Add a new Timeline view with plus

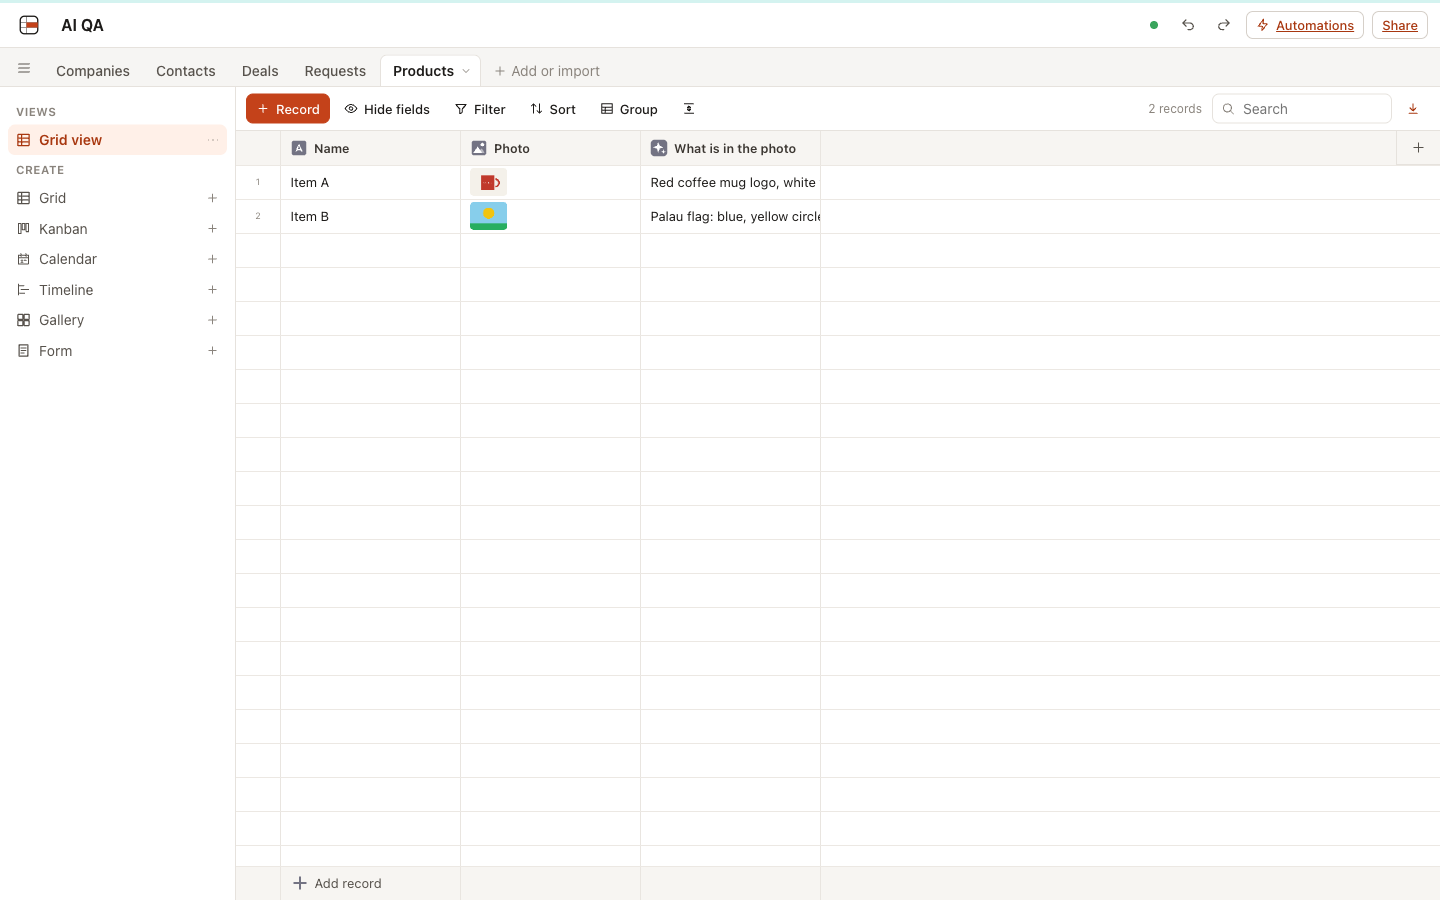click(x=212, y=290)
